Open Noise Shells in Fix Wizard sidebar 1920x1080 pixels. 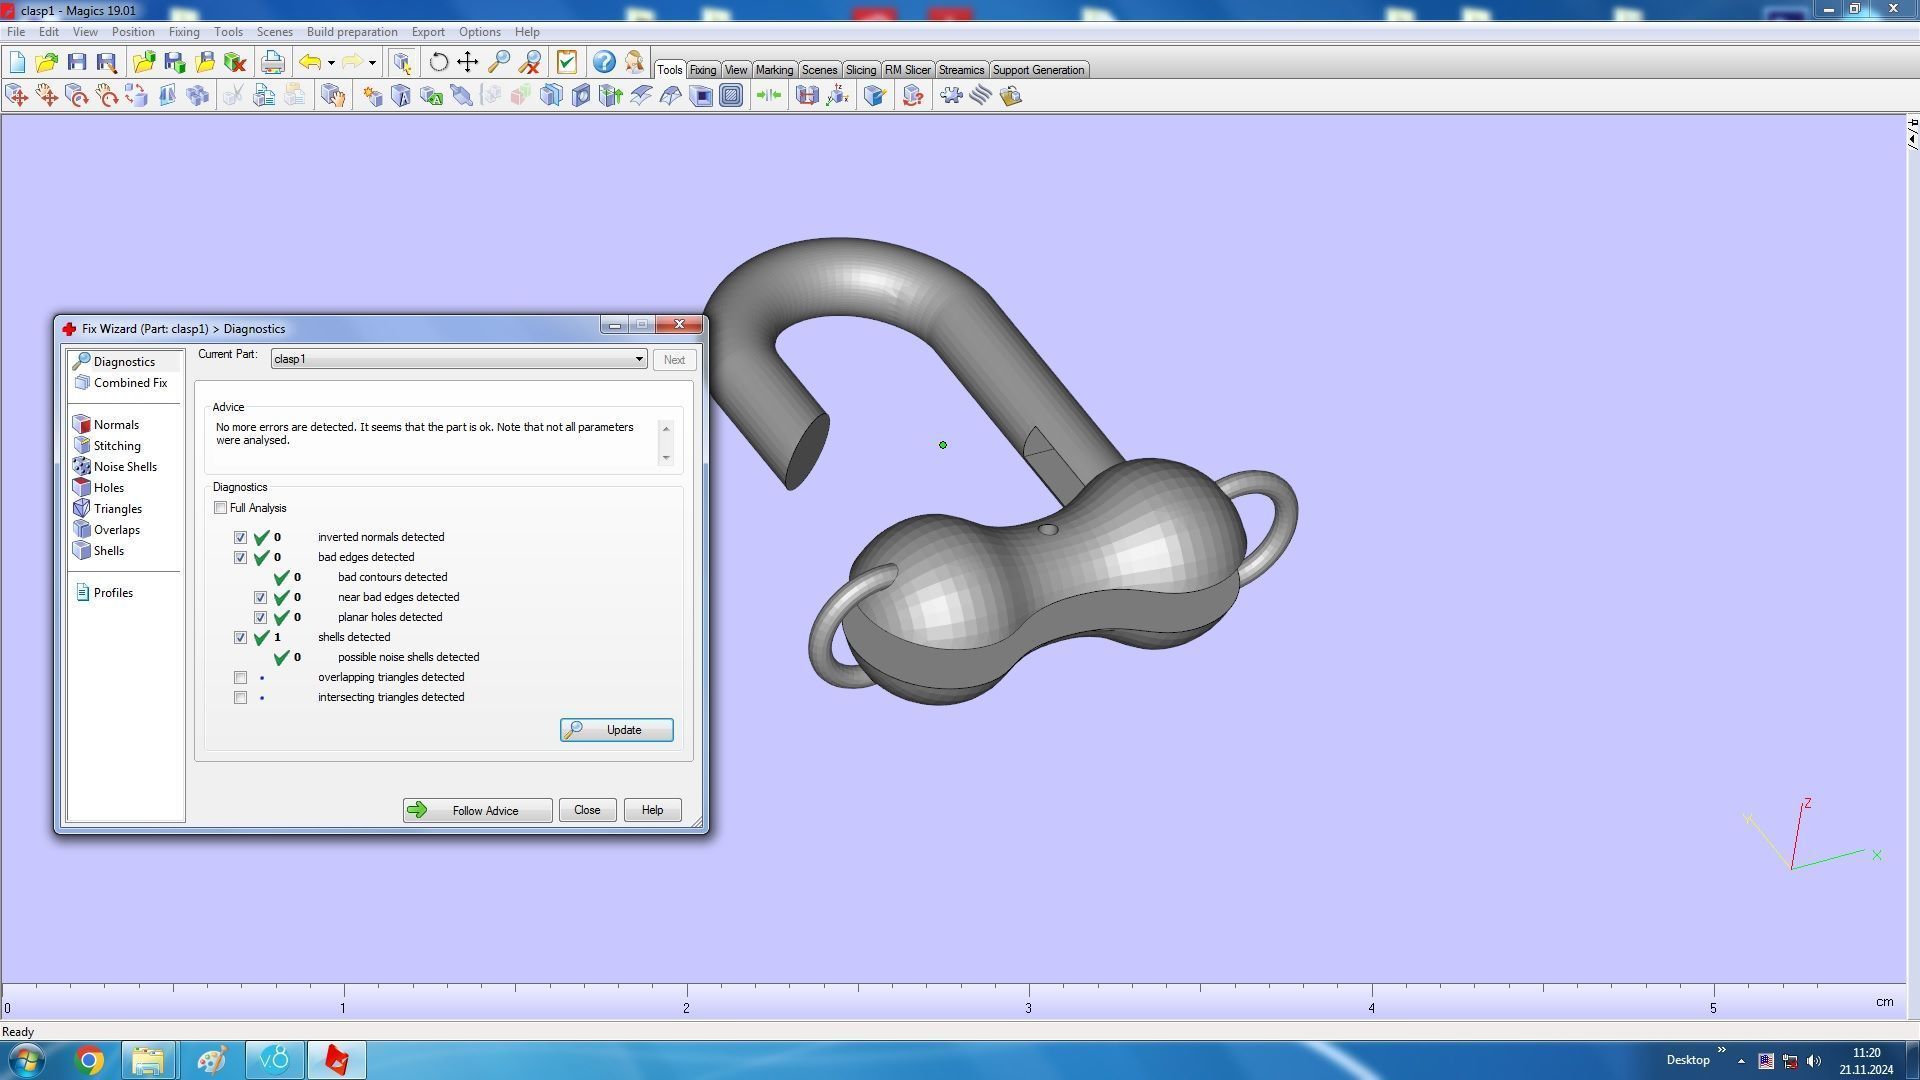125,467
